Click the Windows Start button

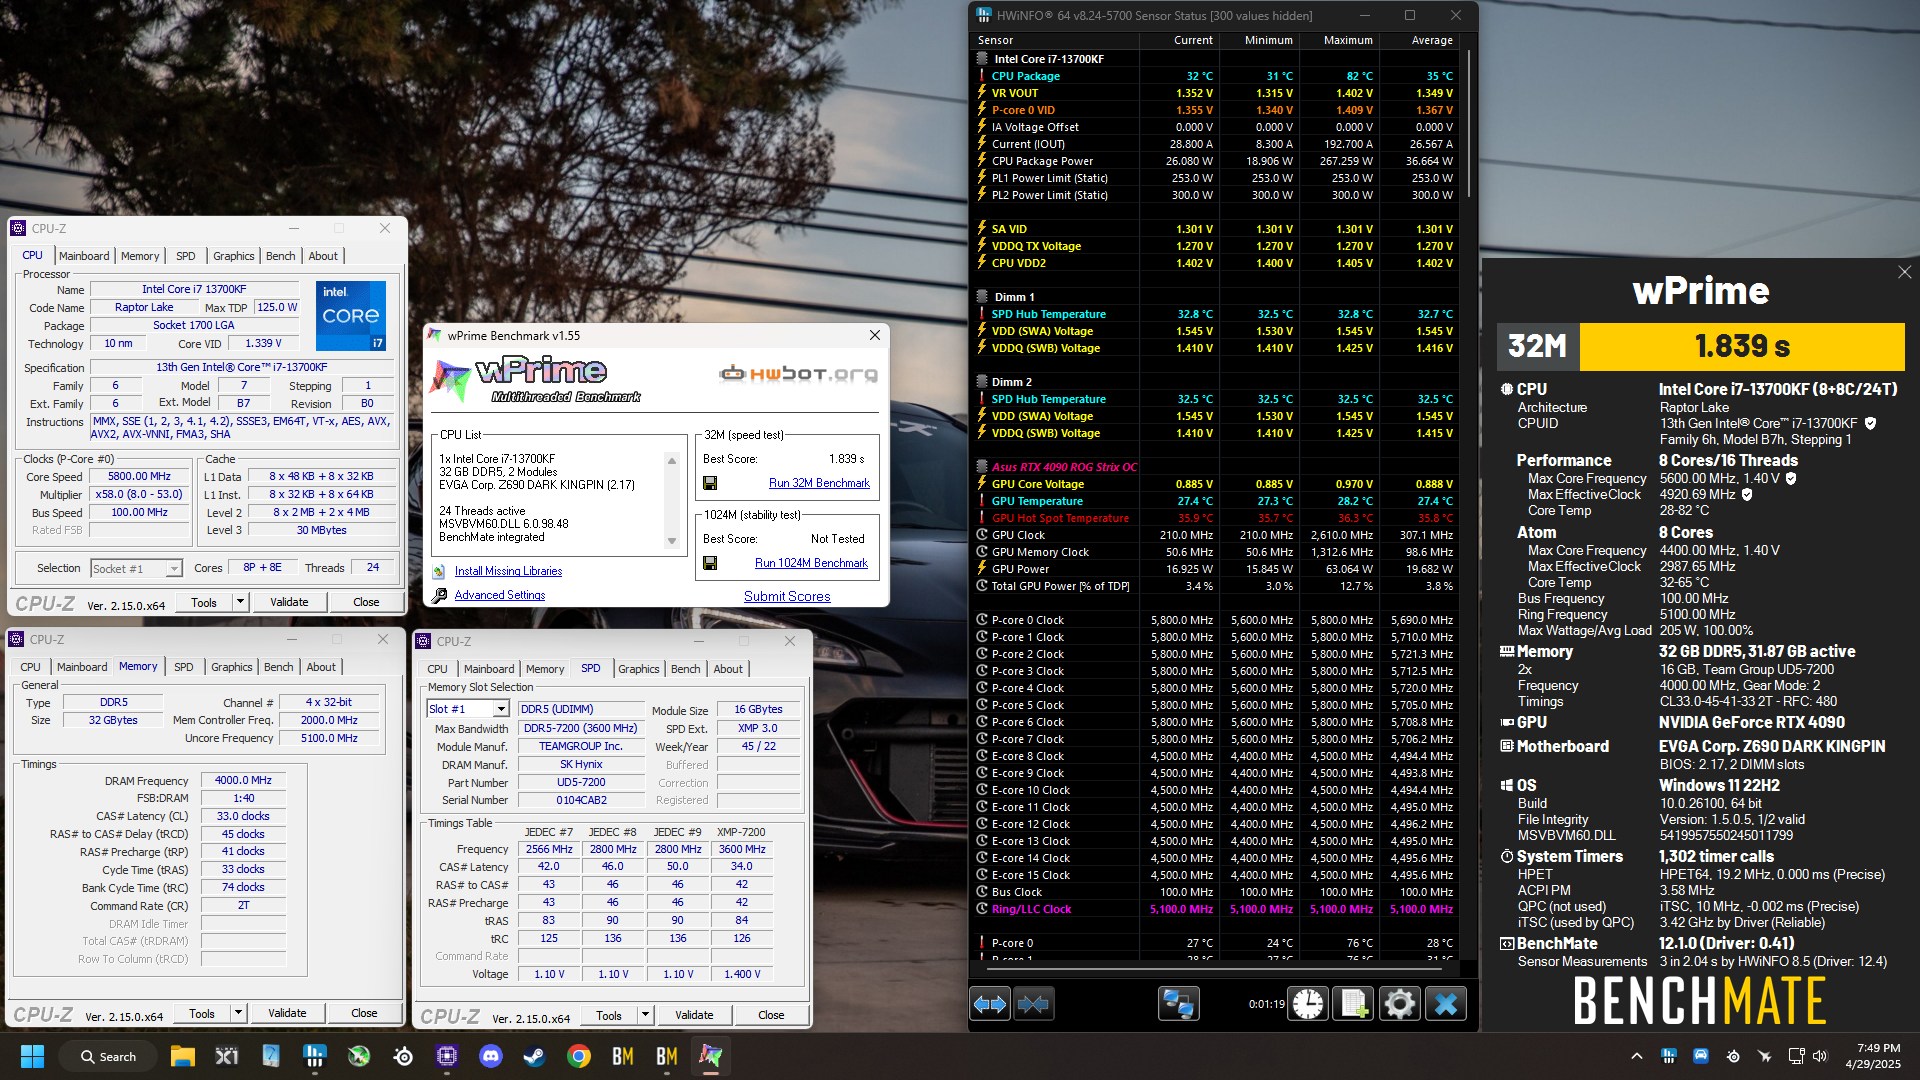[32, 1056]
